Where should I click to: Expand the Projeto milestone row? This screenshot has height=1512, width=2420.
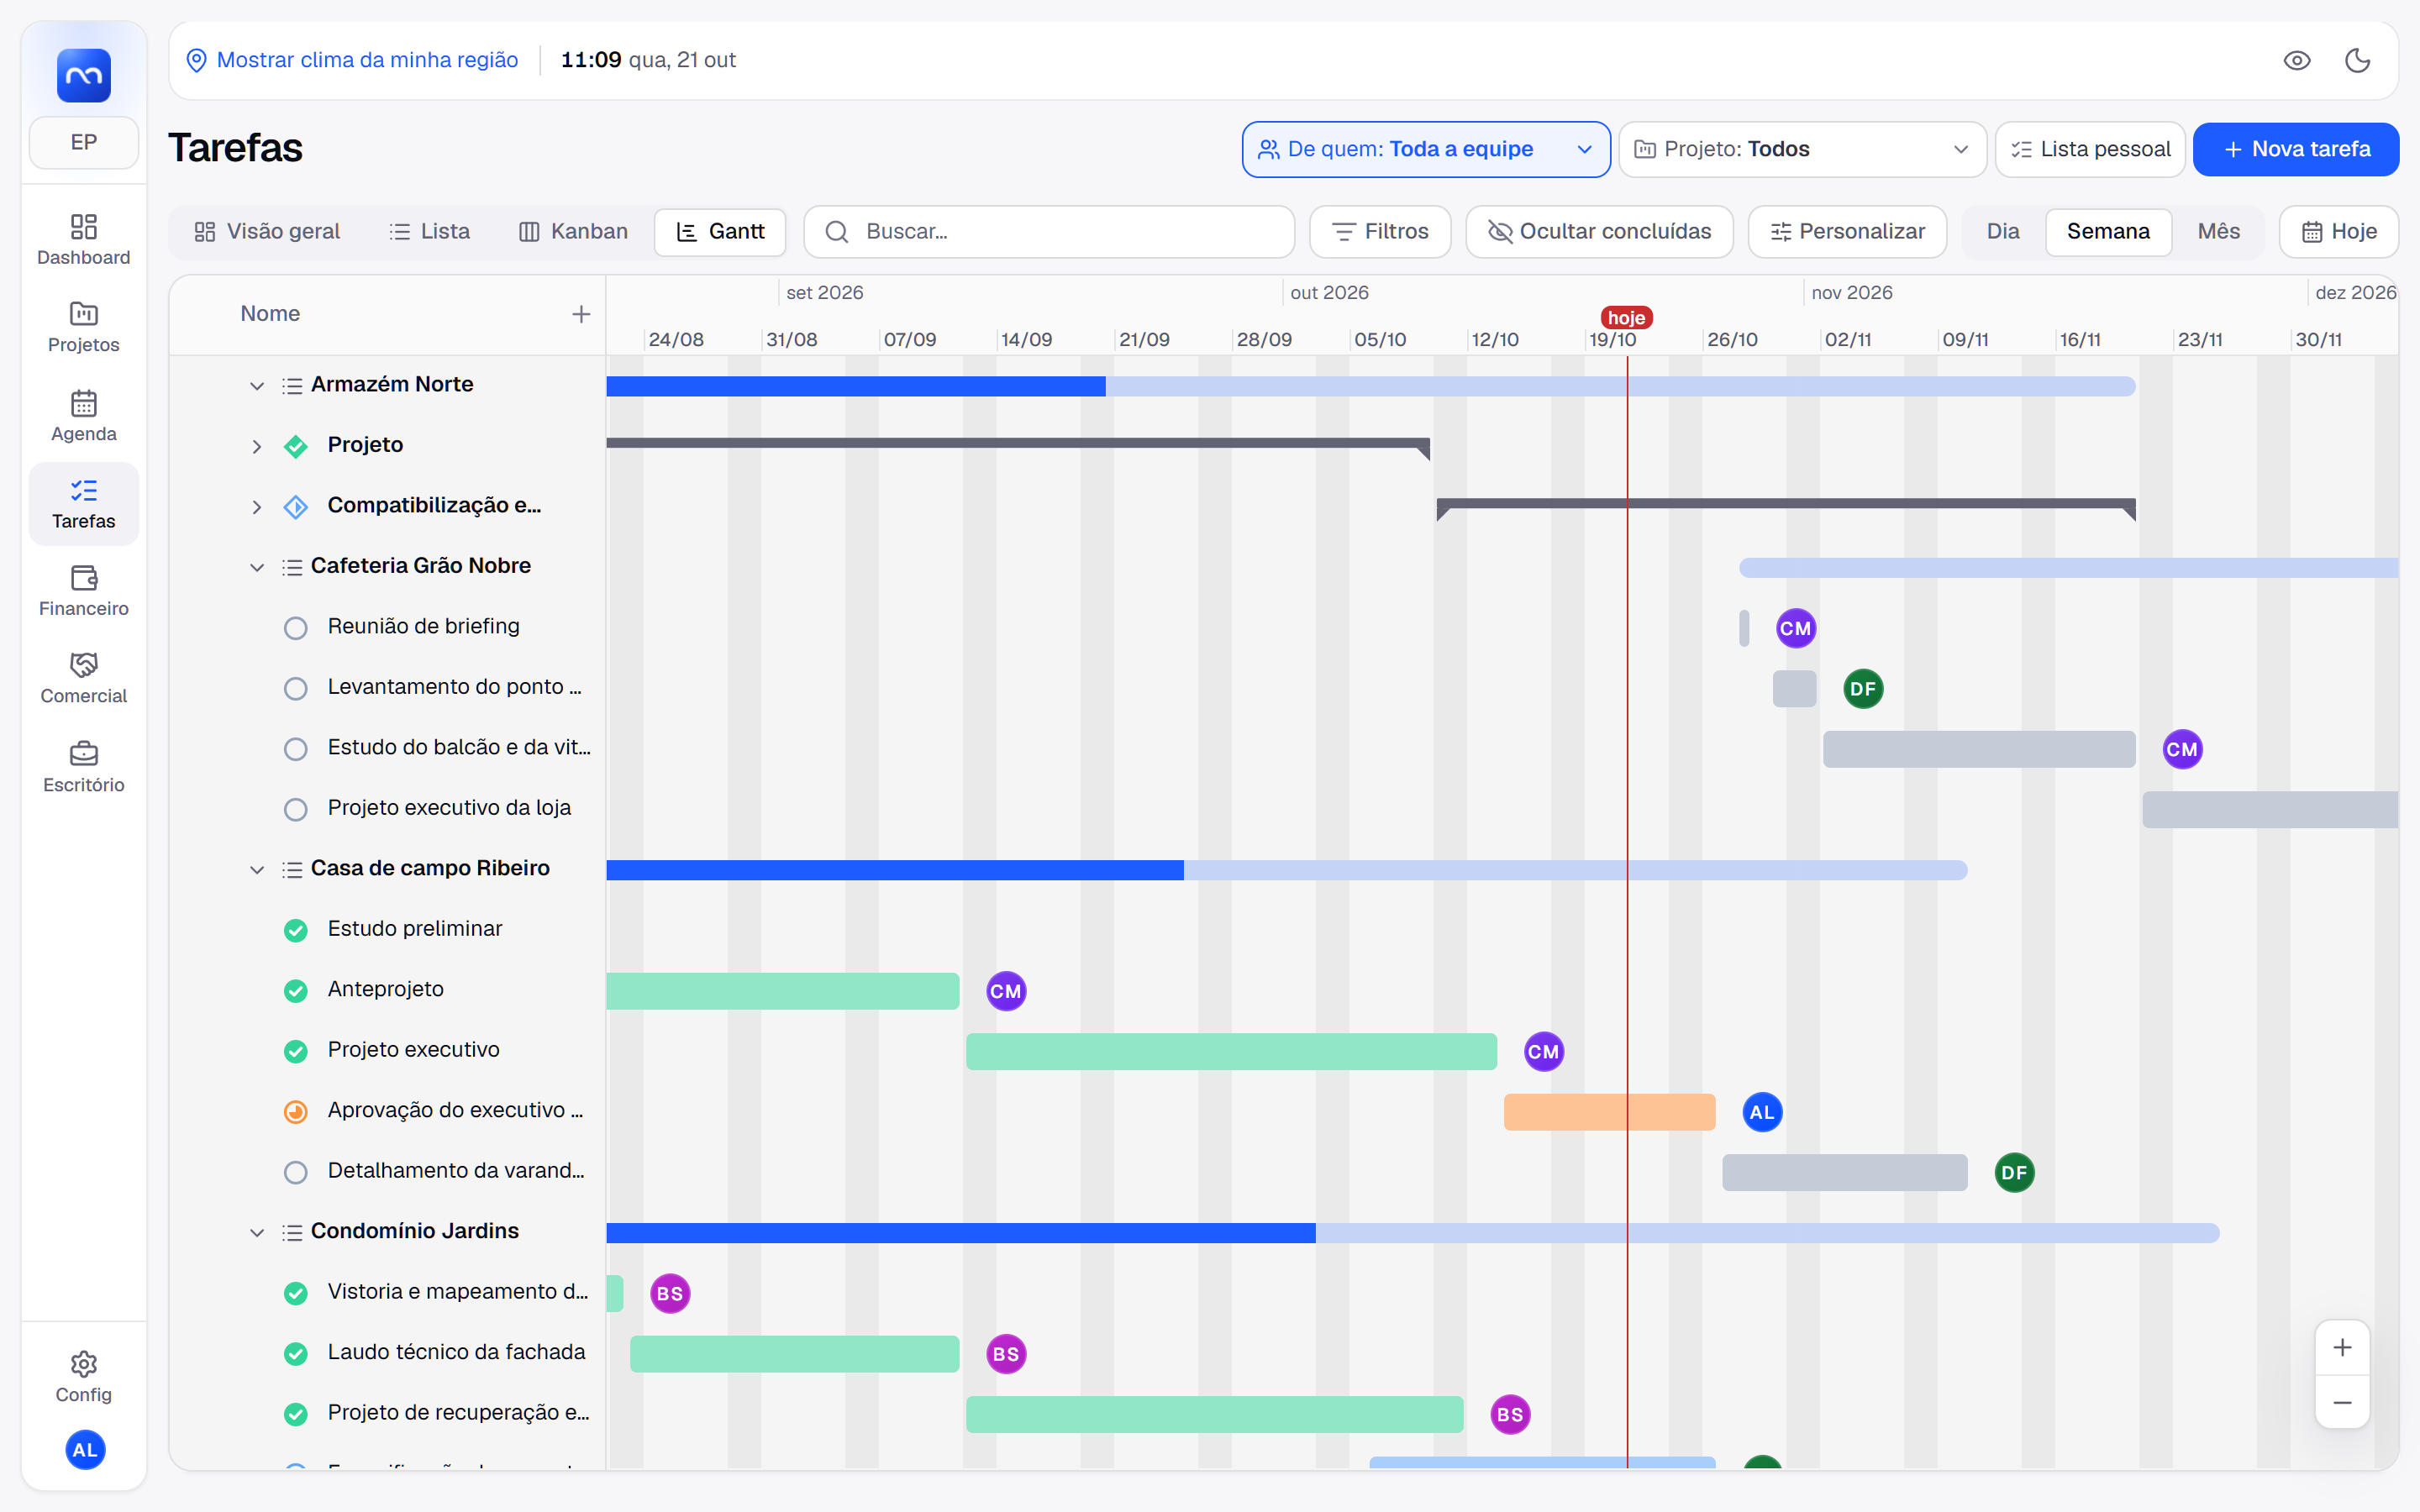pos(257,447)
